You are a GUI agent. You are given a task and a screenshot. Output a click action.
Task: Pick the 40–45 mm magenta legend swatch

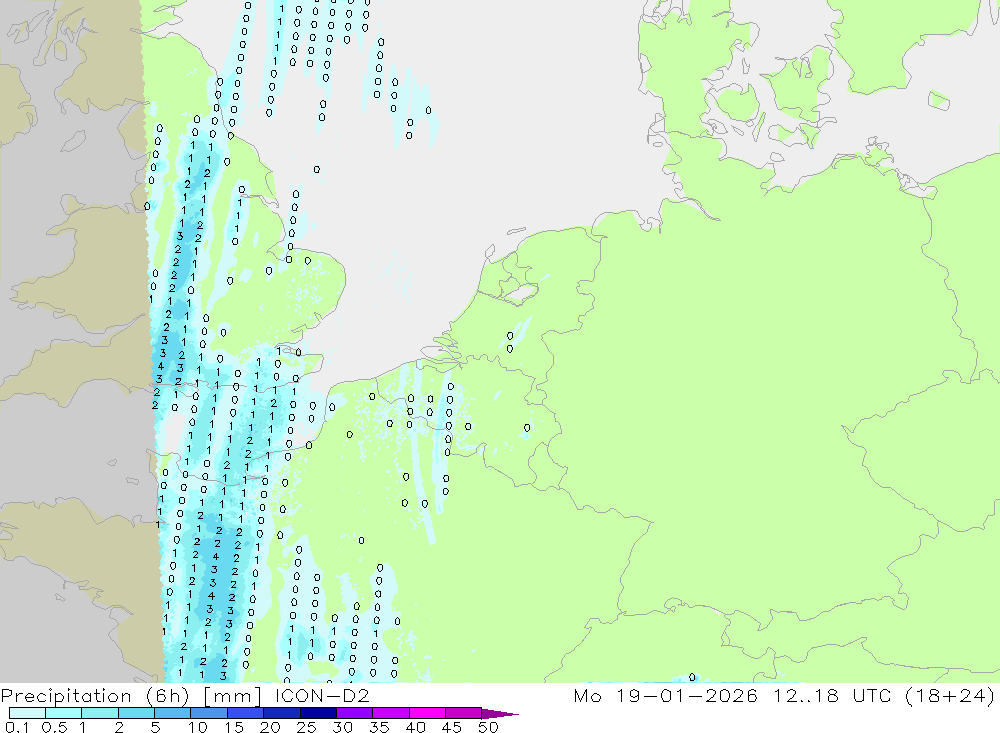427,713
